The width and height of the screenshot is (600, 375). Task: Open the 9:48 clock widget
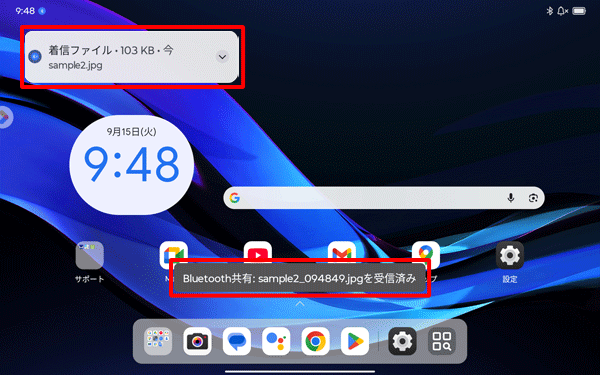click(131, 165)
